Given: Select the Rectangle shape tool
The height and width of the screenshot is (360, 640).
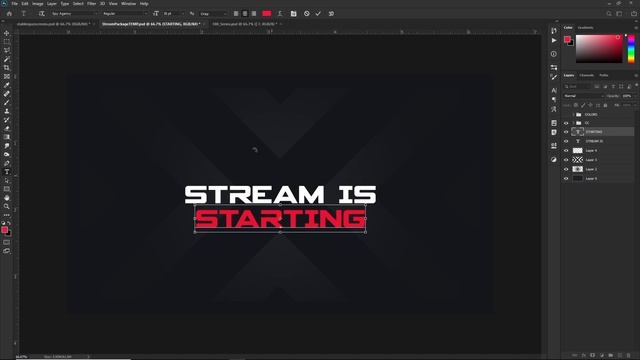Looking at the screenshot, I should 7,189.
